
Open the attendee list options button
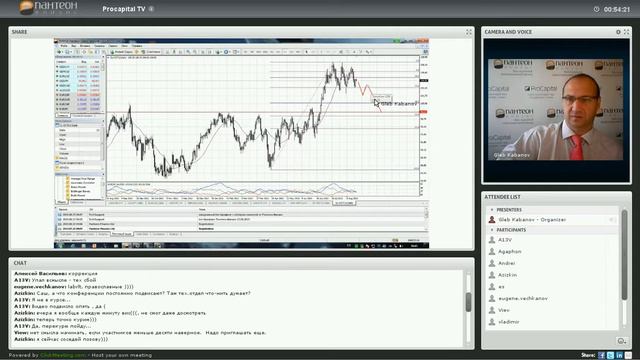621,341
